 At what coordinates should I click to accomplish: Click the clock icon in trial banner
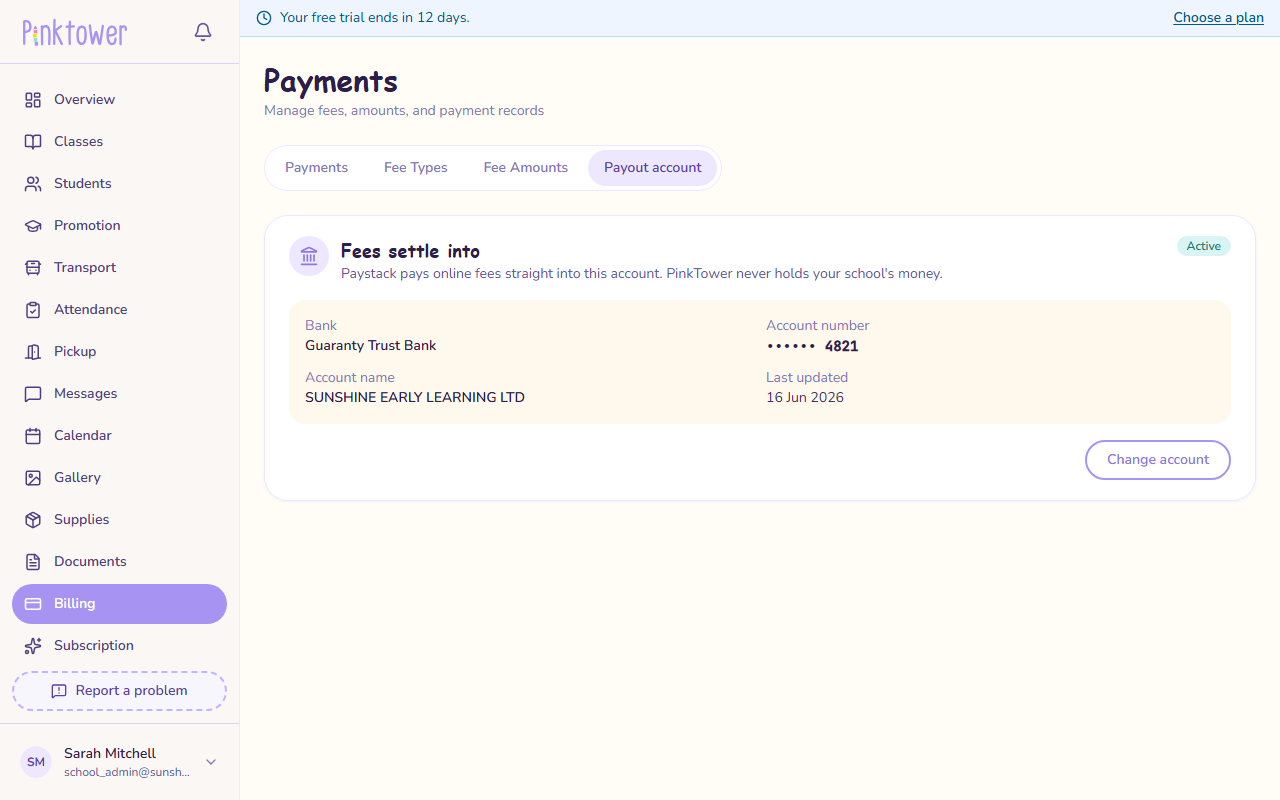[264, 18]
